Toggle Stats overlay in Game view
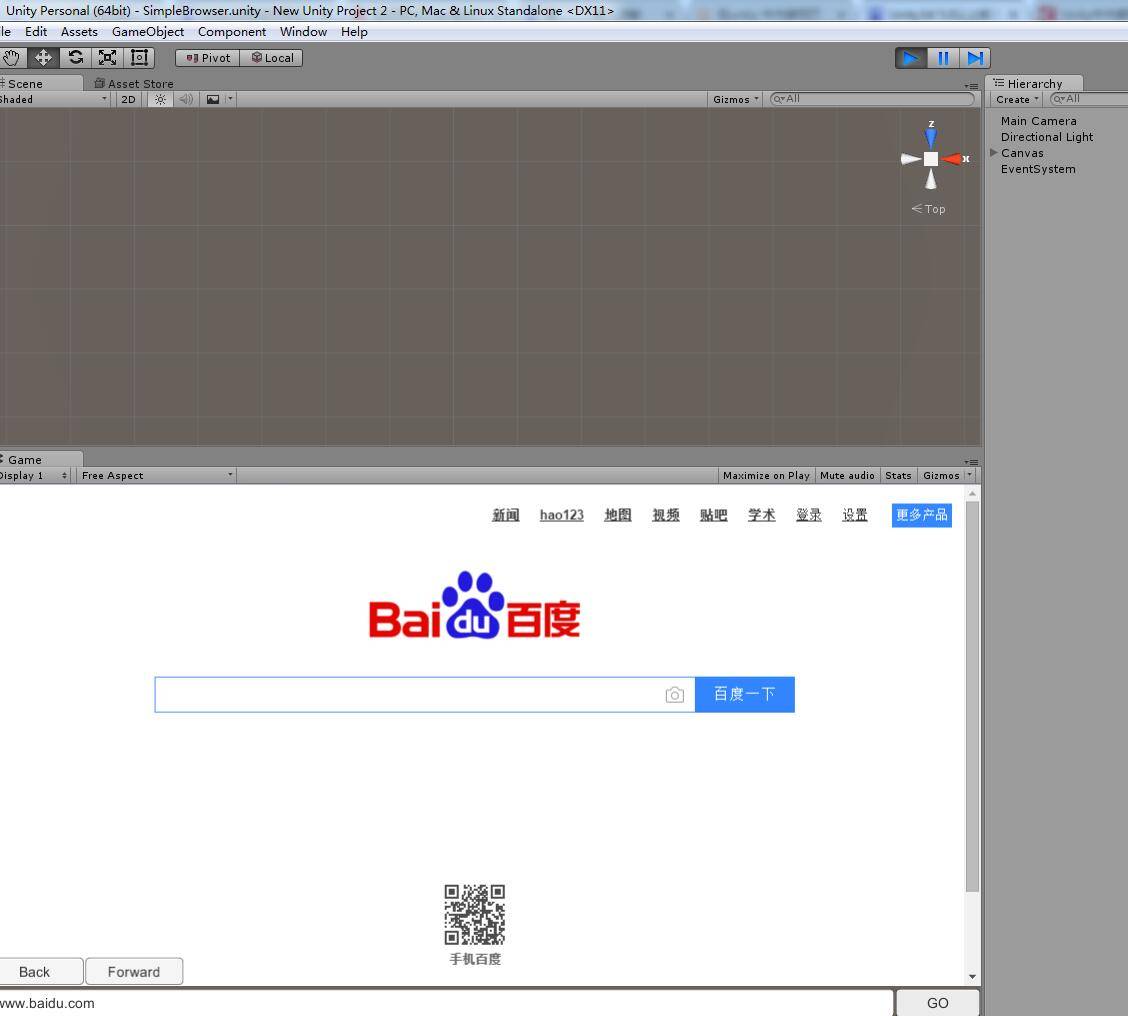The height and width of the screenshot is (1016, 1128). [898, 476]
